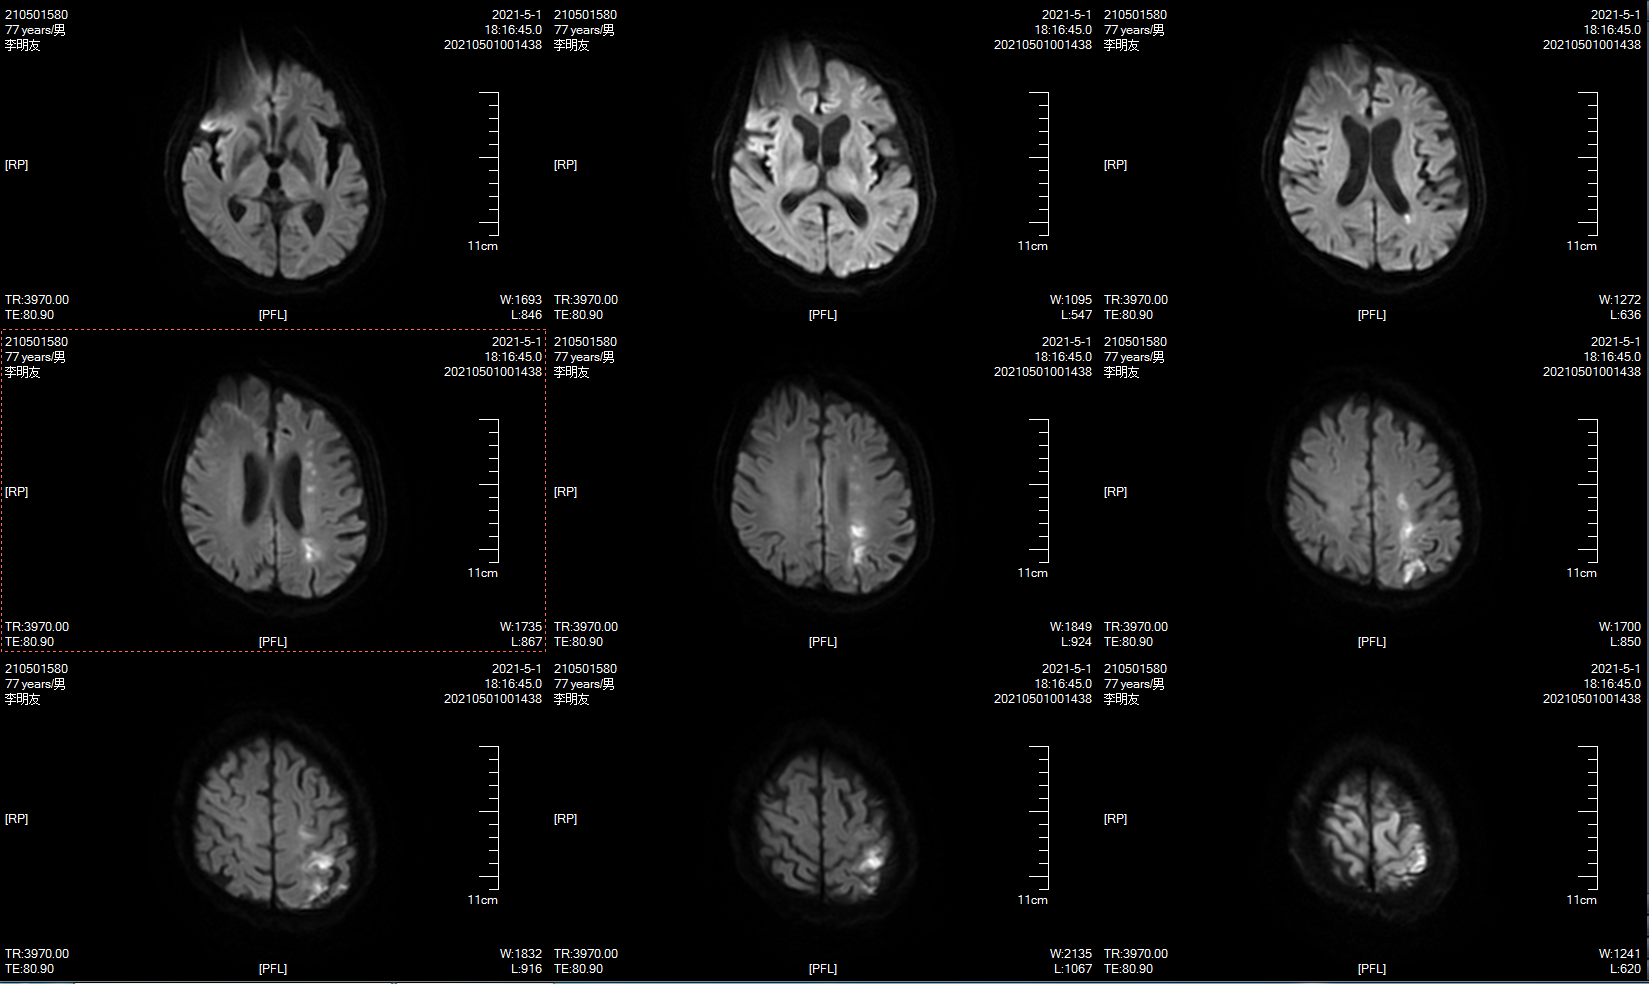
Task: Click the window width value W:1849
Action: point(1070,626)
